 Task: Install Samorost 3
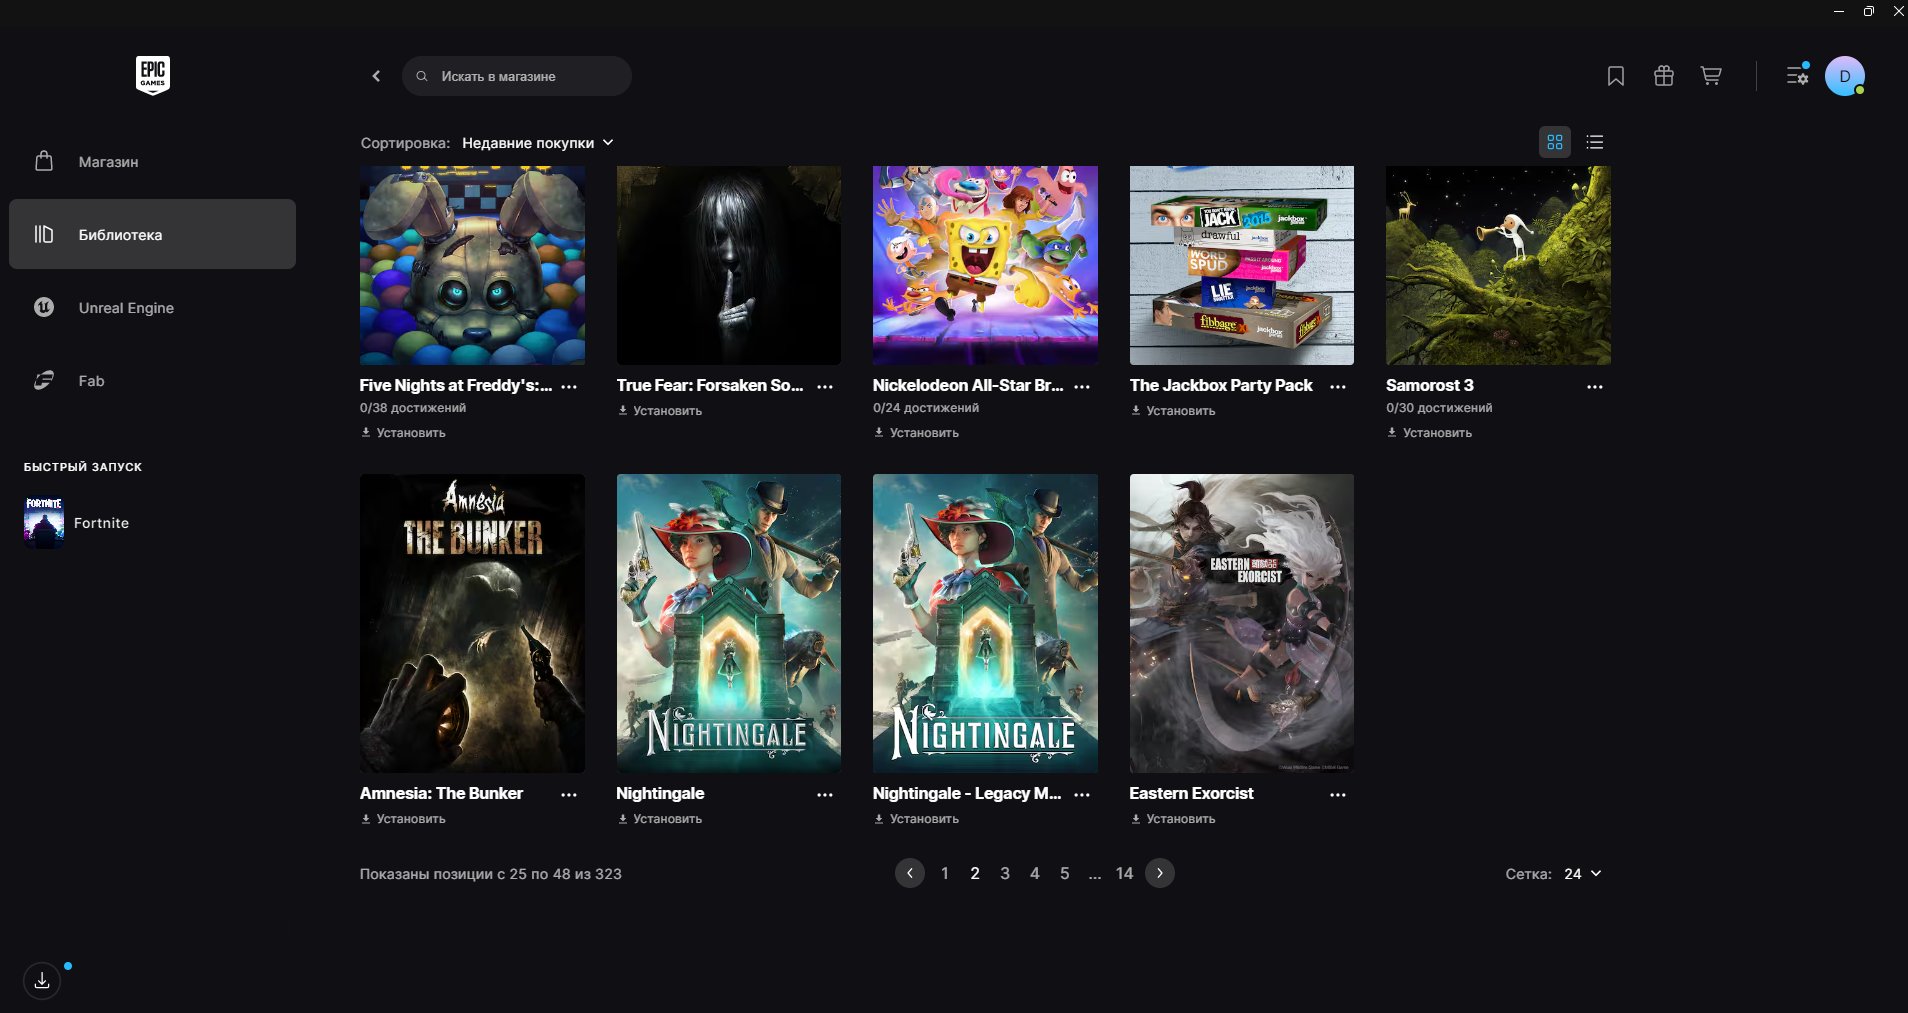coord(1429,433)
